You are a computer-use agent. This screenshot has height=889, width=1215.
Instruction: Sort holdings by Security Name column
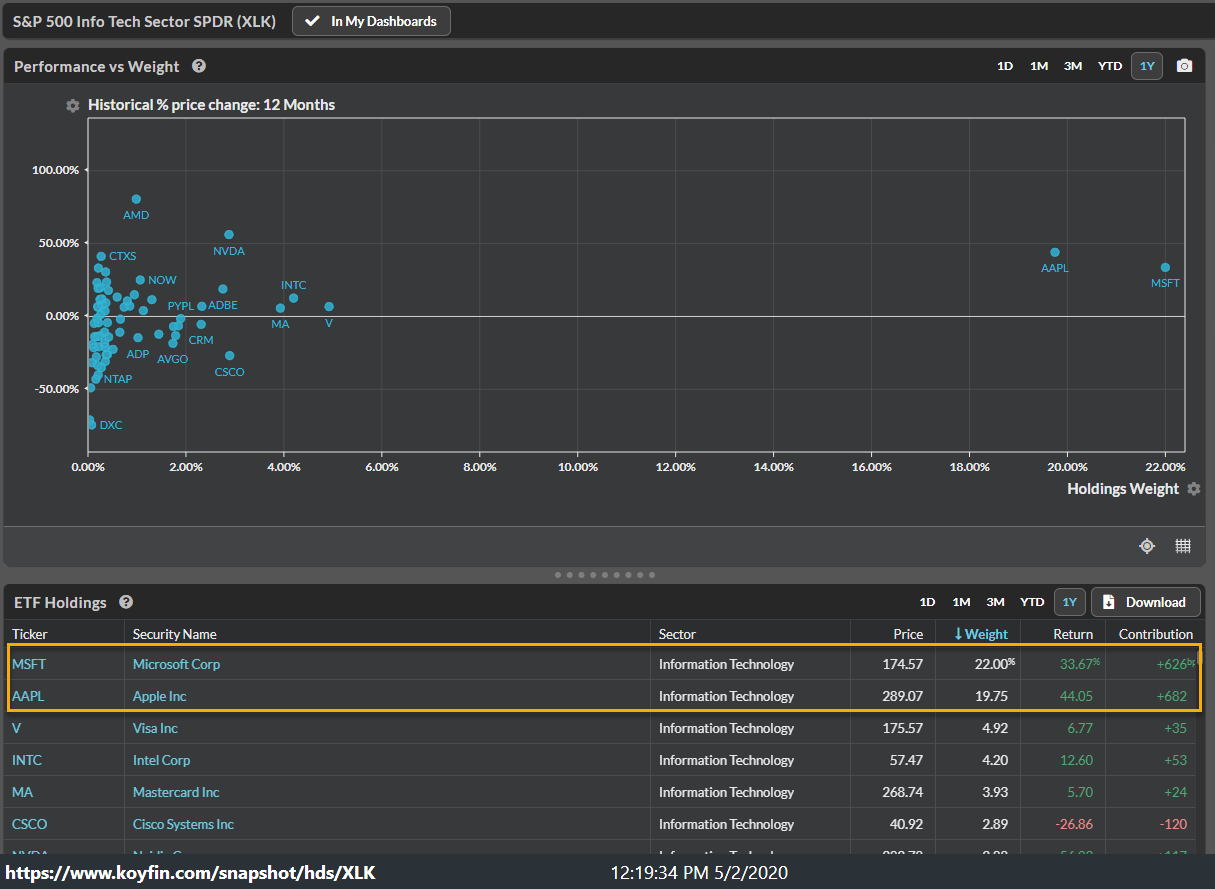[175, 634]
